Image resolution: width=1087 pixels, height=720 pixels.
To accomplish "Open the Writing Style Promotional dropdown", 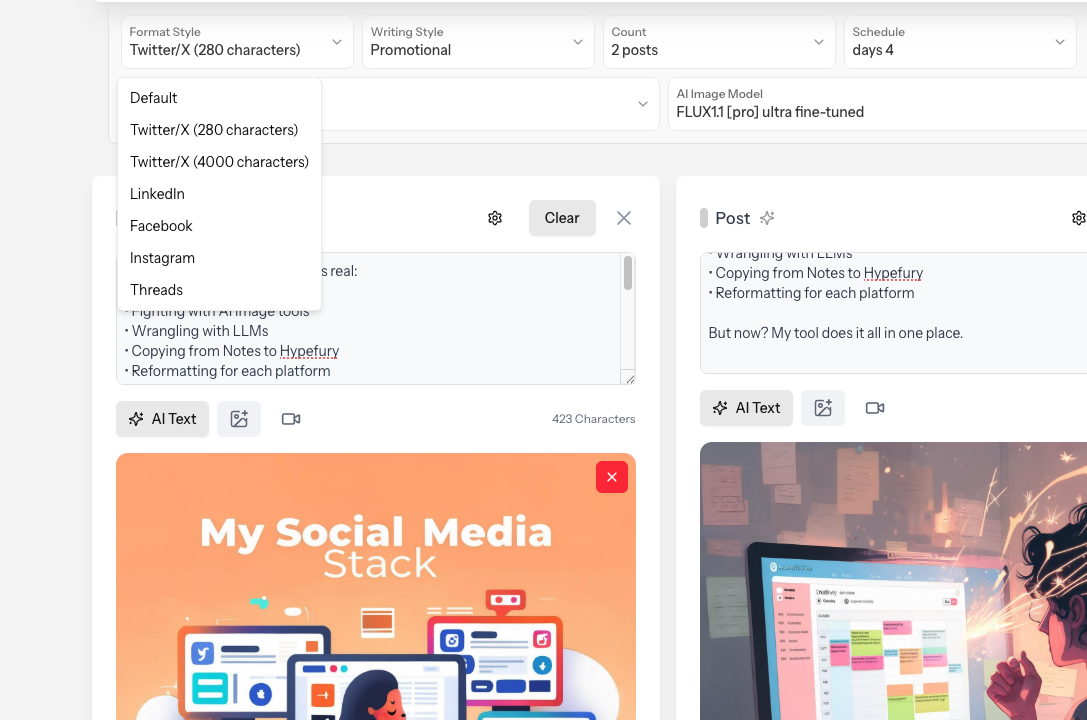I will click(x=478, y=42).
